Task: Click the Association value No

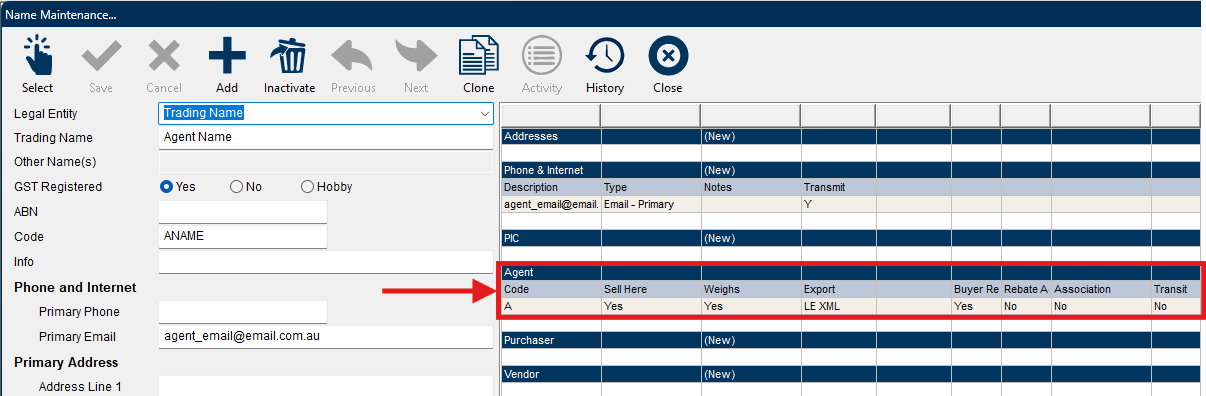Action: click(1100, 306)
